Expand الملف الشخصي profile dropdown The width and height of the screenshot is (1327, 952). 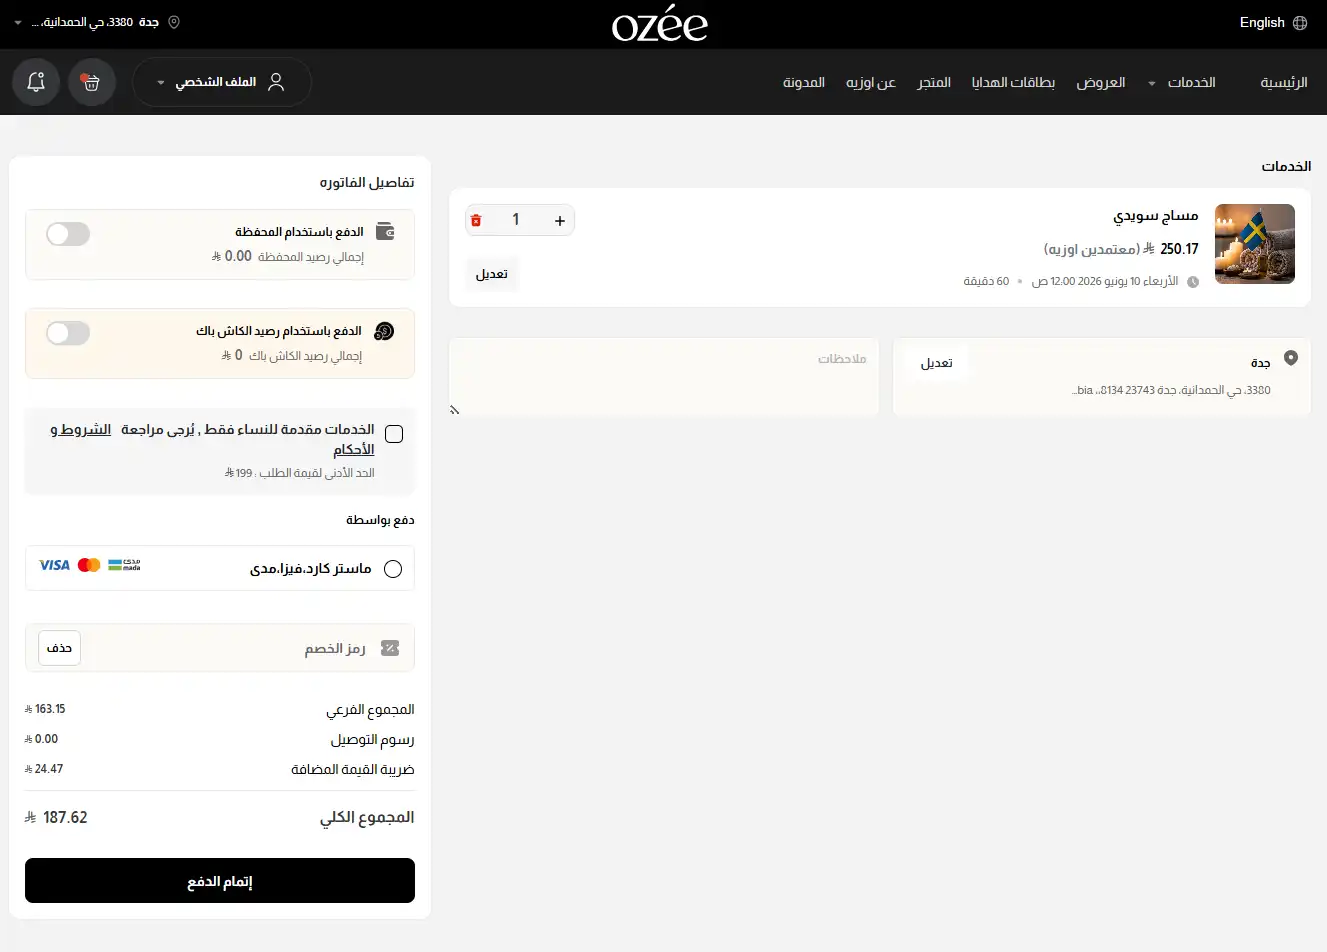click(x=222, y=82)
